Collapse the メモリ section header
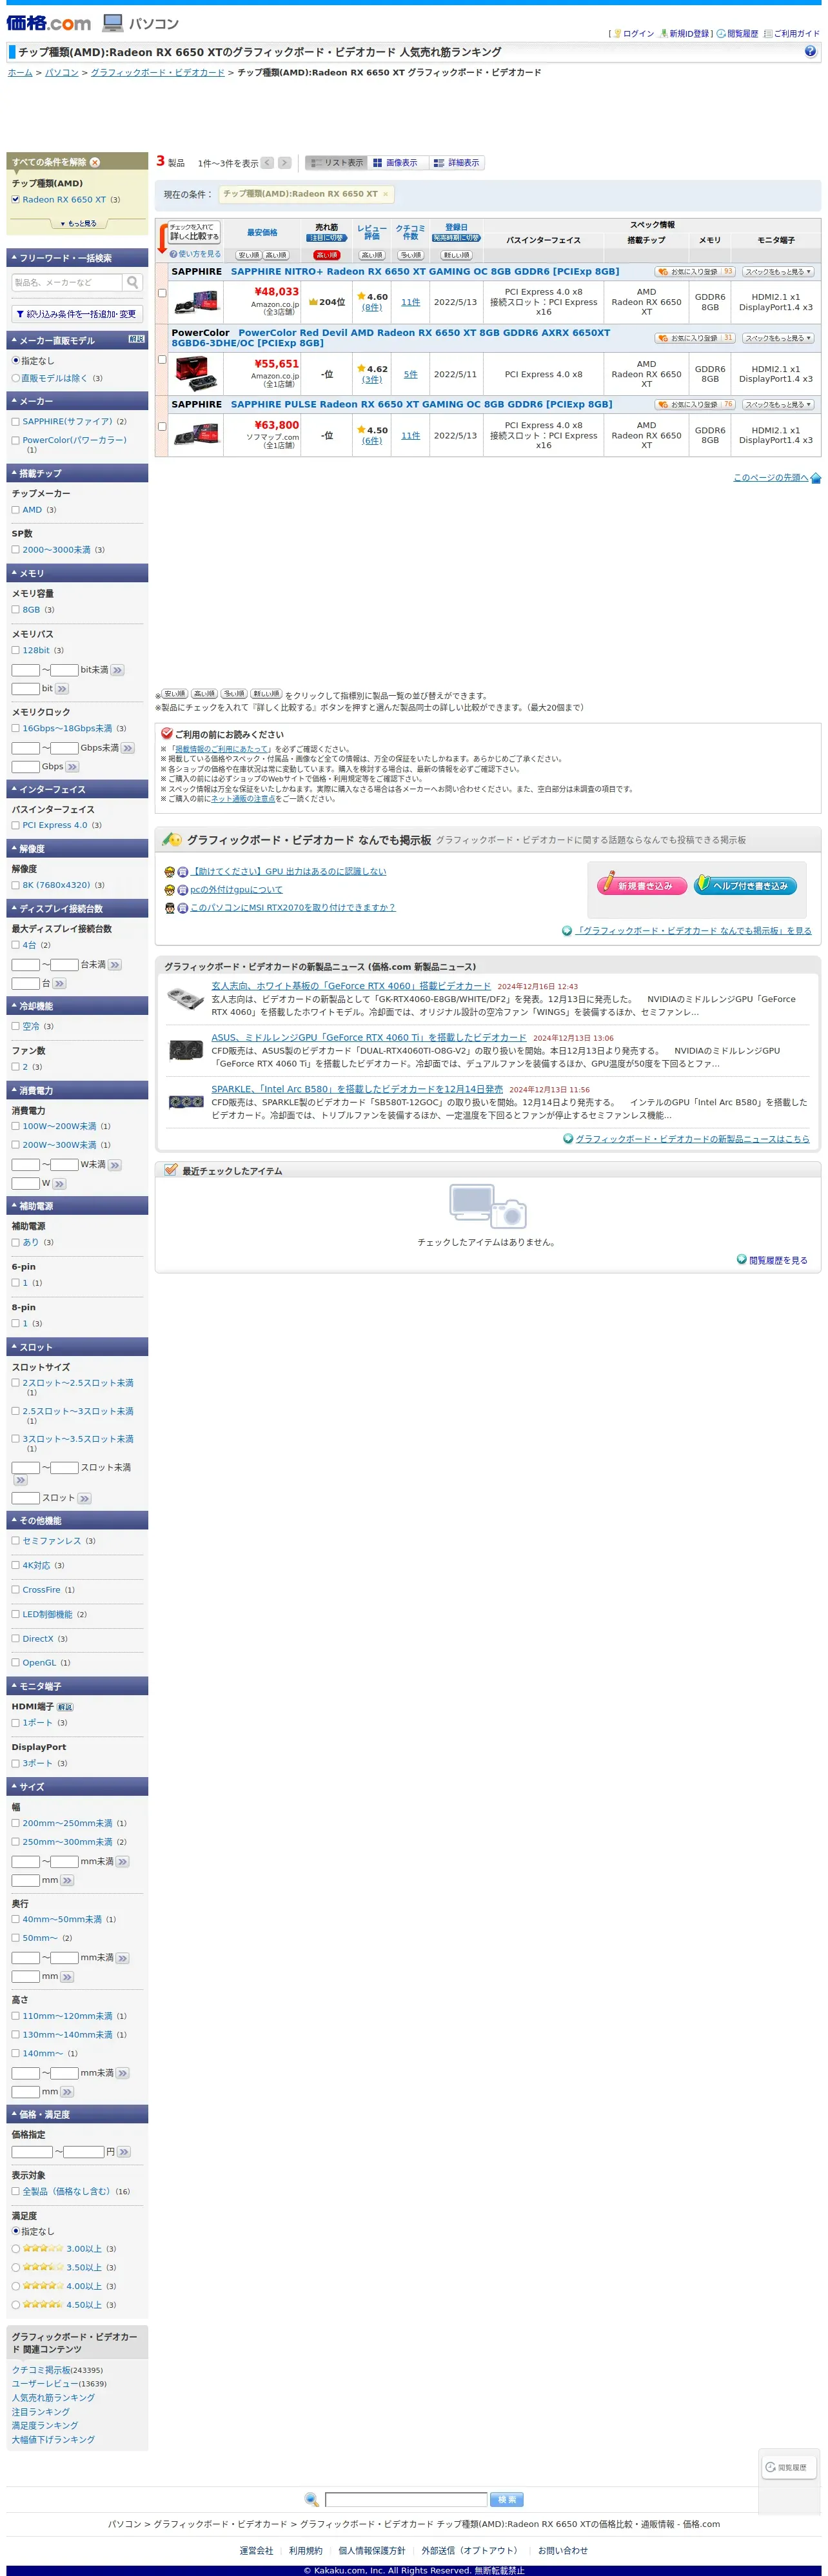Image resolution: width=828 pixels, height=2576 pixels. [77, 573]
